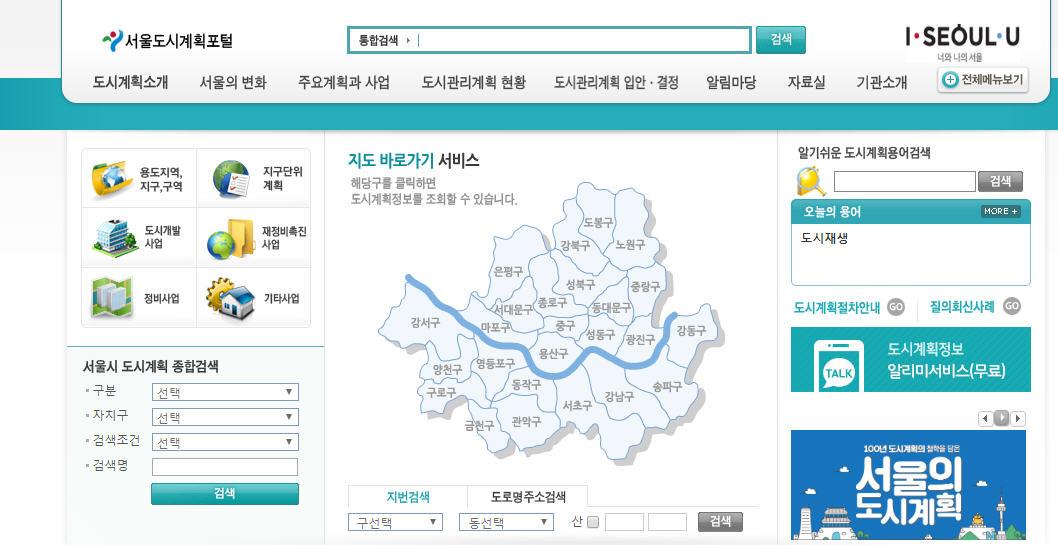The image size is (1058, 545).
Task: Click the TALK phone notification banner icon
Action: coord(839,366)
